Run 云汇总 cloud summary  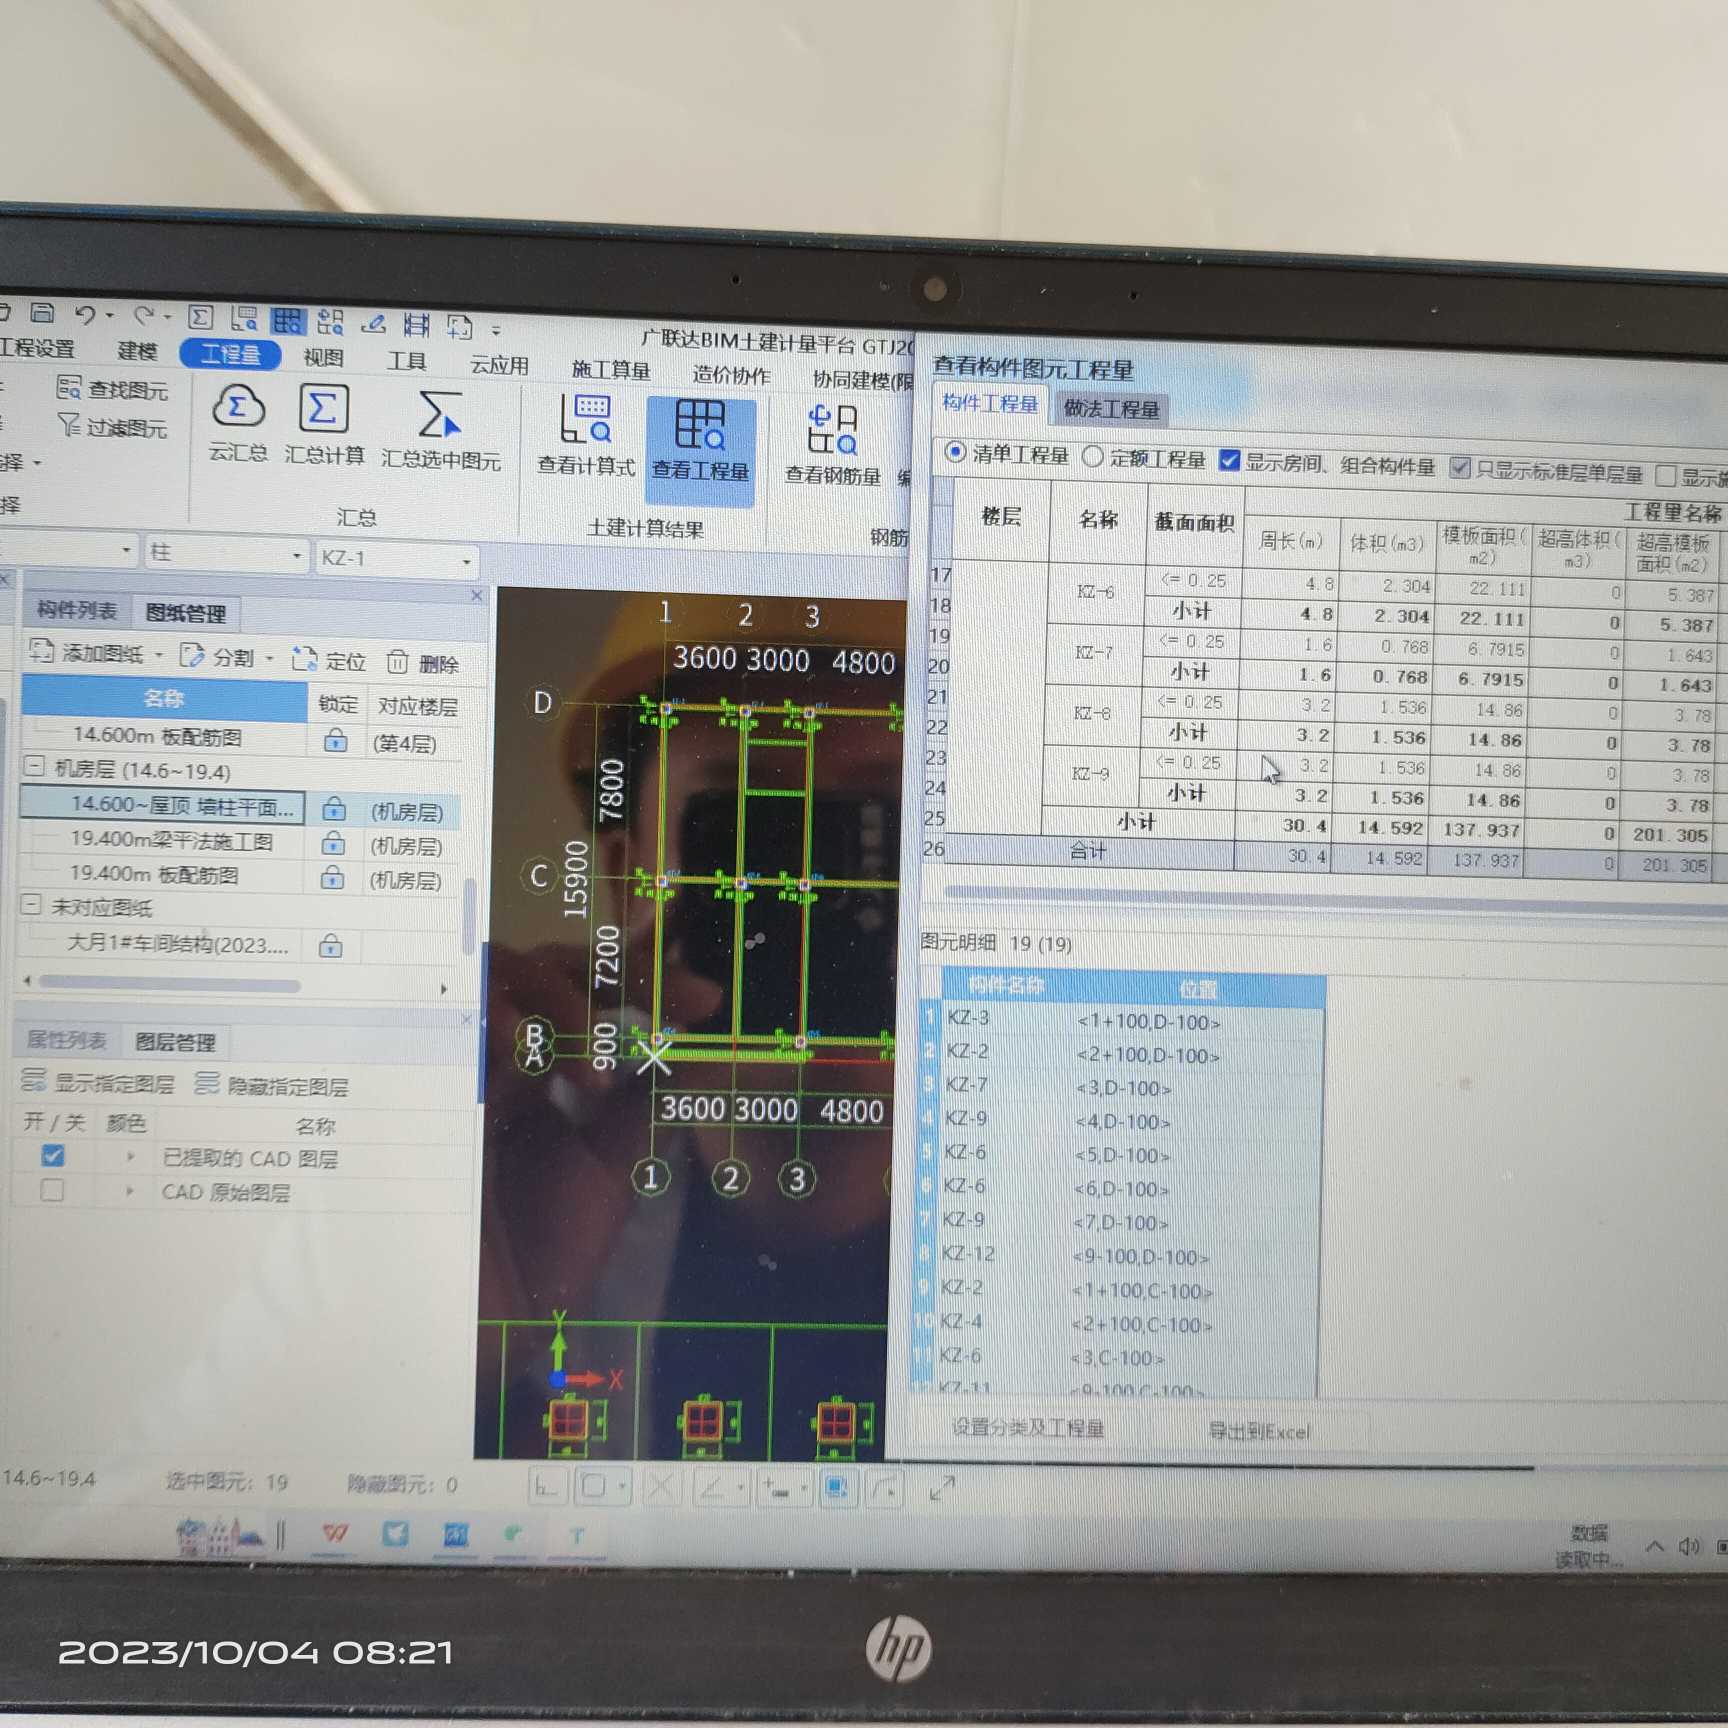[x=238, y=424]
